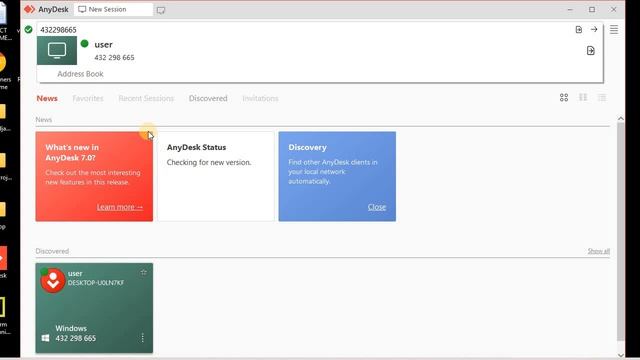
Task: Click the vertical scrollbar thumb
Action: 620,231
